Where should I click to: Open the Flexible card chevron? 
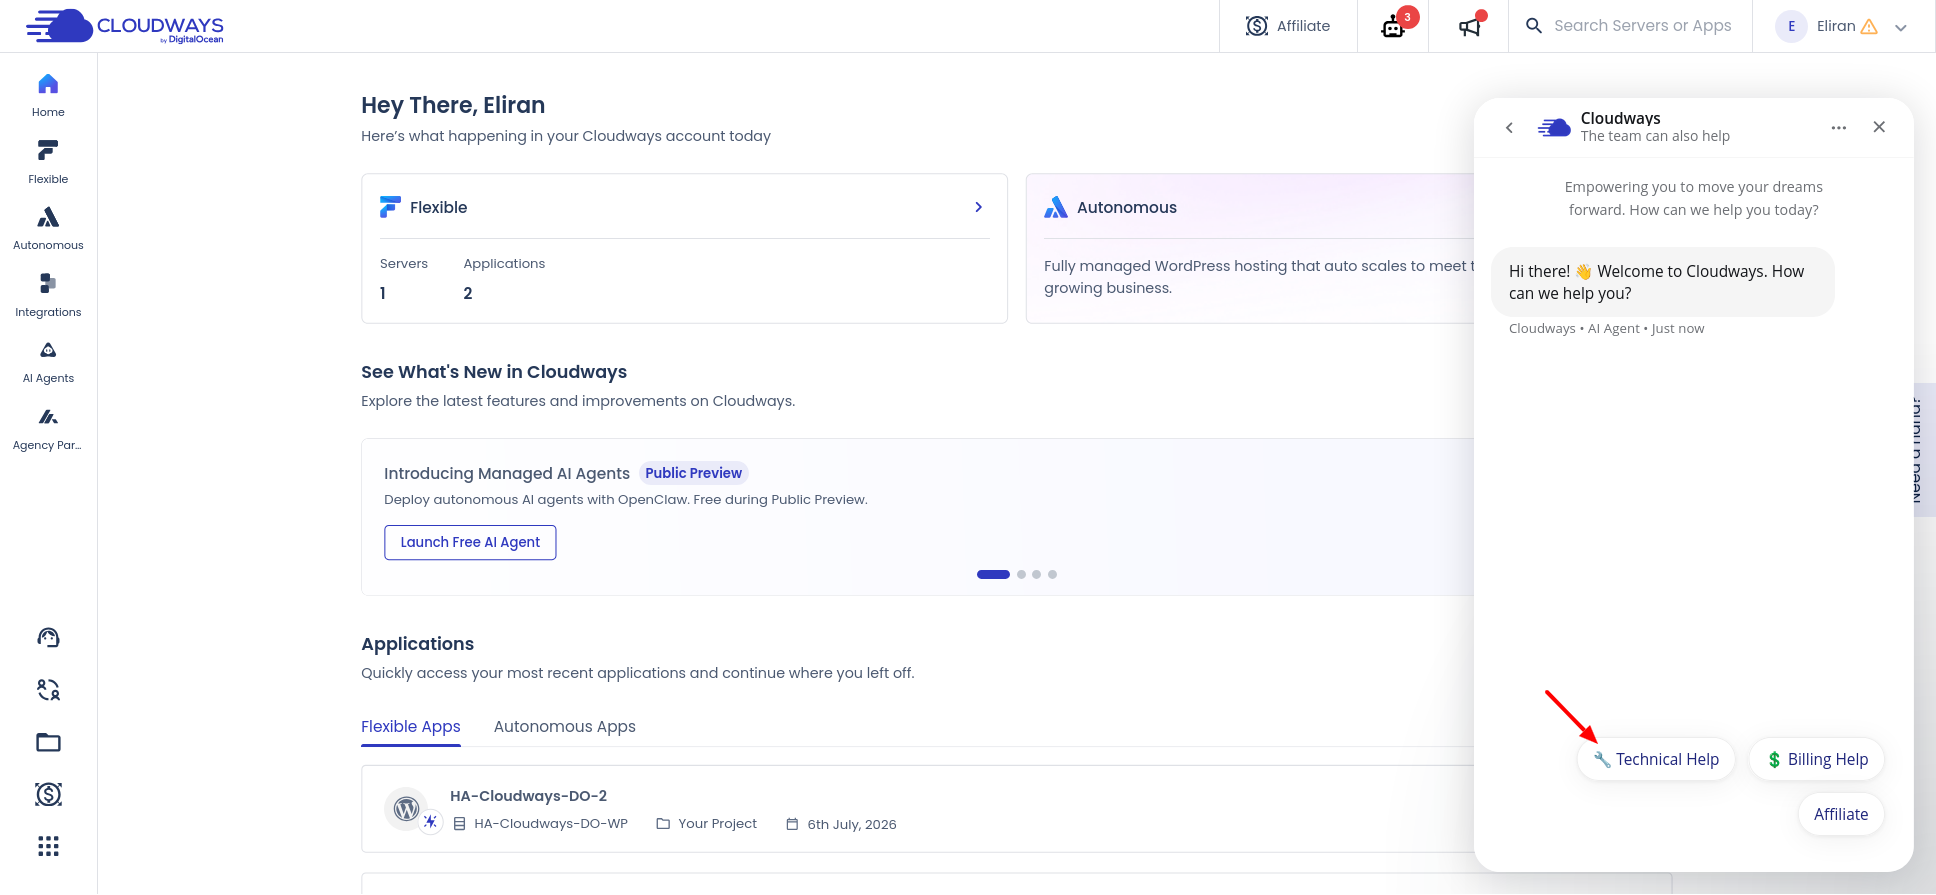pos(979,207)
